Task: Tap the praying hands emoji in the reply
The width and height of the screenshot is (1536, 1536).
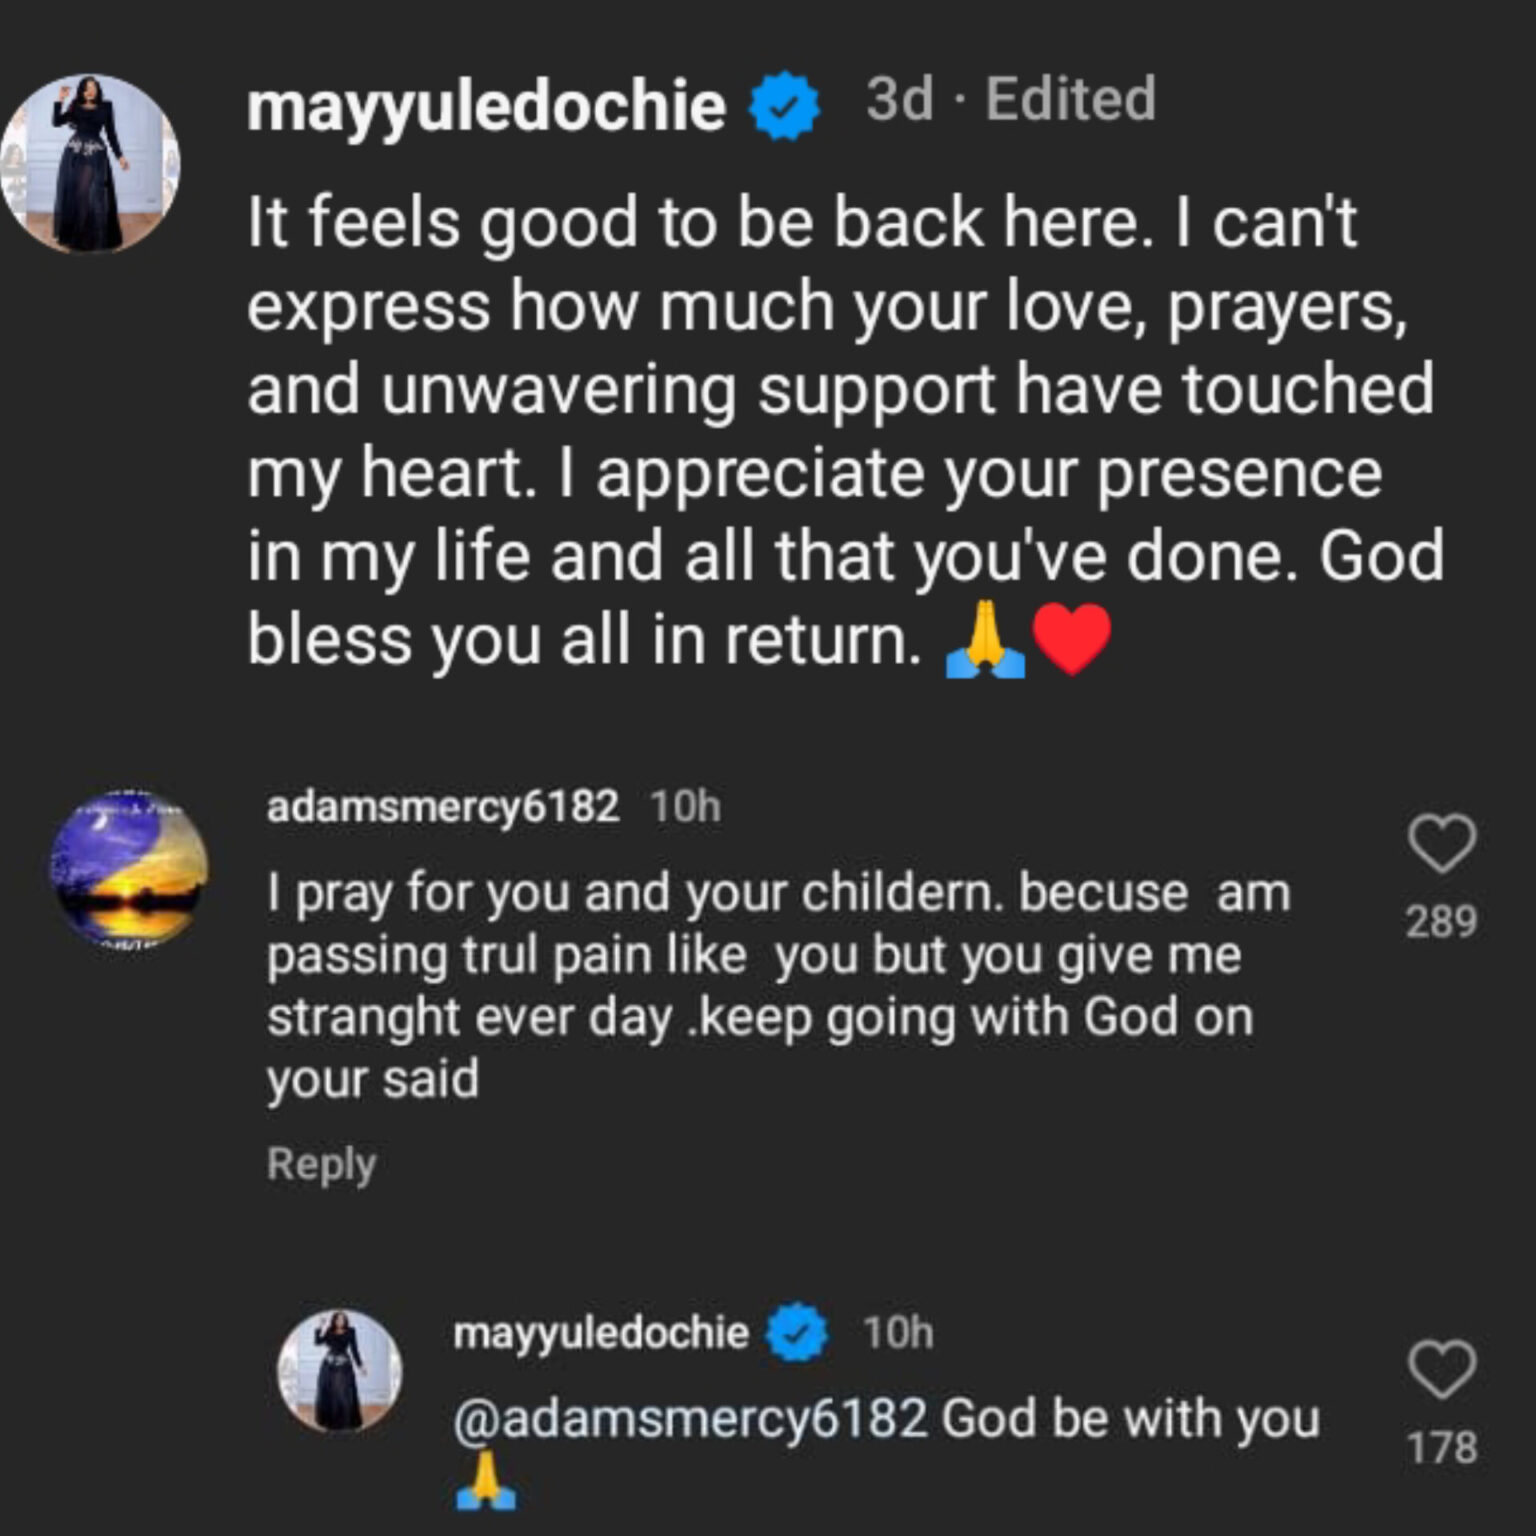Action: coord(485,1482)
